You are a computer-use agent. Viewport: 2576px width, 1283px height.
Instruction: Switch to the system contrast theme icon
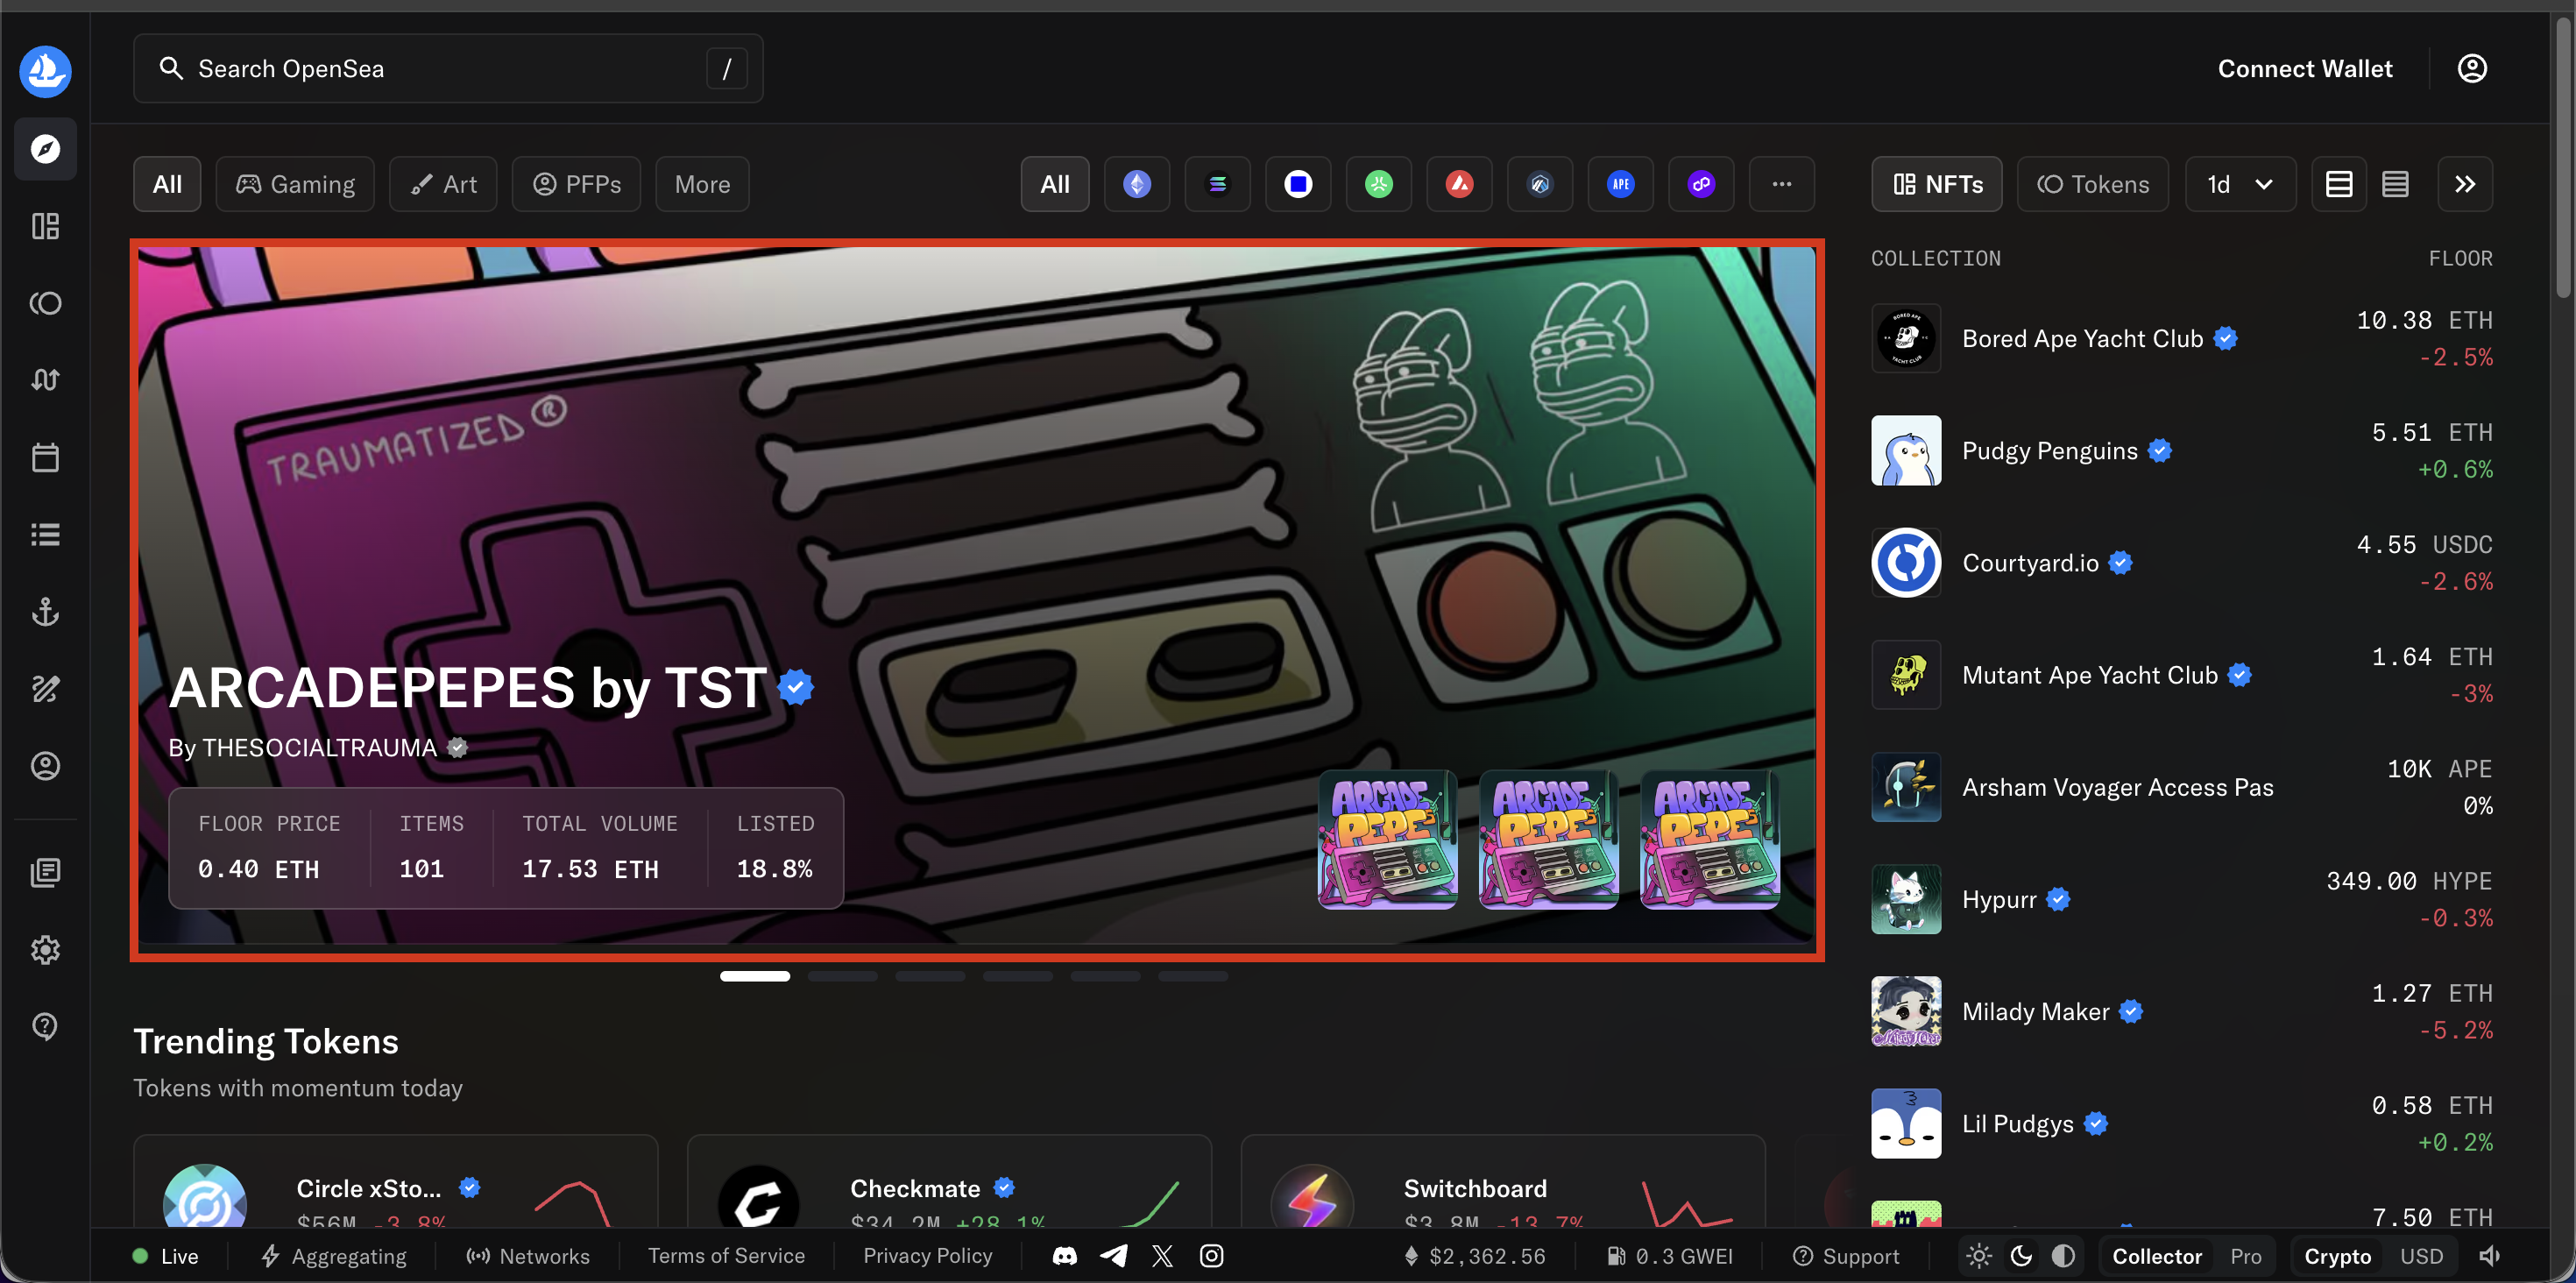2063,1256
